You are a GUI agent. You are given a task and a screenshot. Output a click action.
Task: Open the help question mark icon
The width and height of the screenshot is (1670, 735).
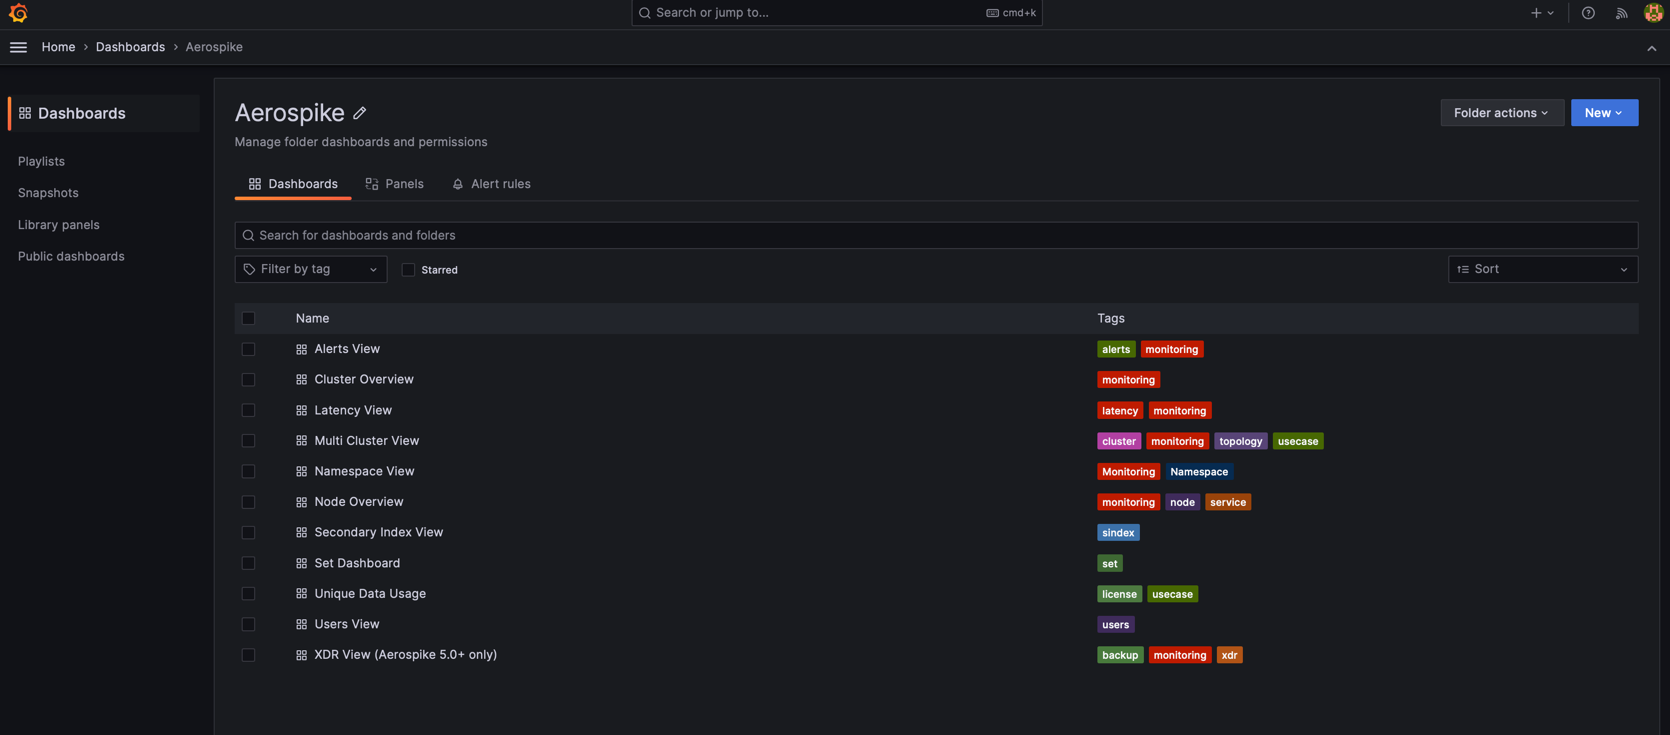1588,13
